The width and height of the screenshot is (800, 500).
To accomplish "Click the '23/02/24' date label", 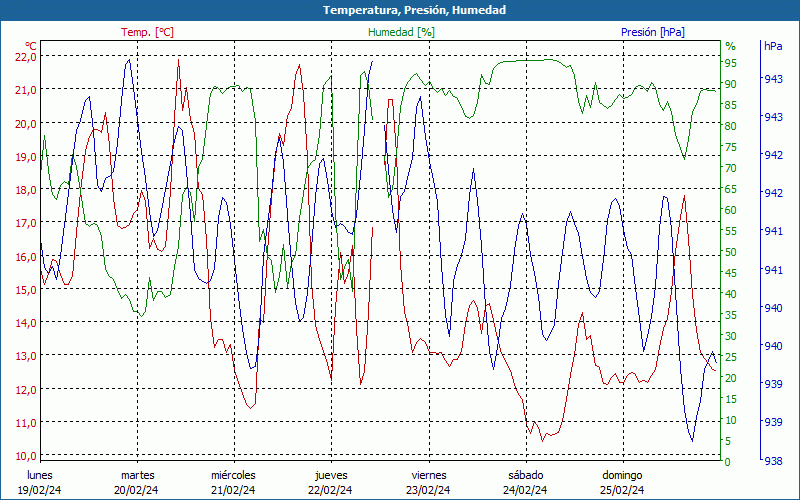I will coord(428,491).
